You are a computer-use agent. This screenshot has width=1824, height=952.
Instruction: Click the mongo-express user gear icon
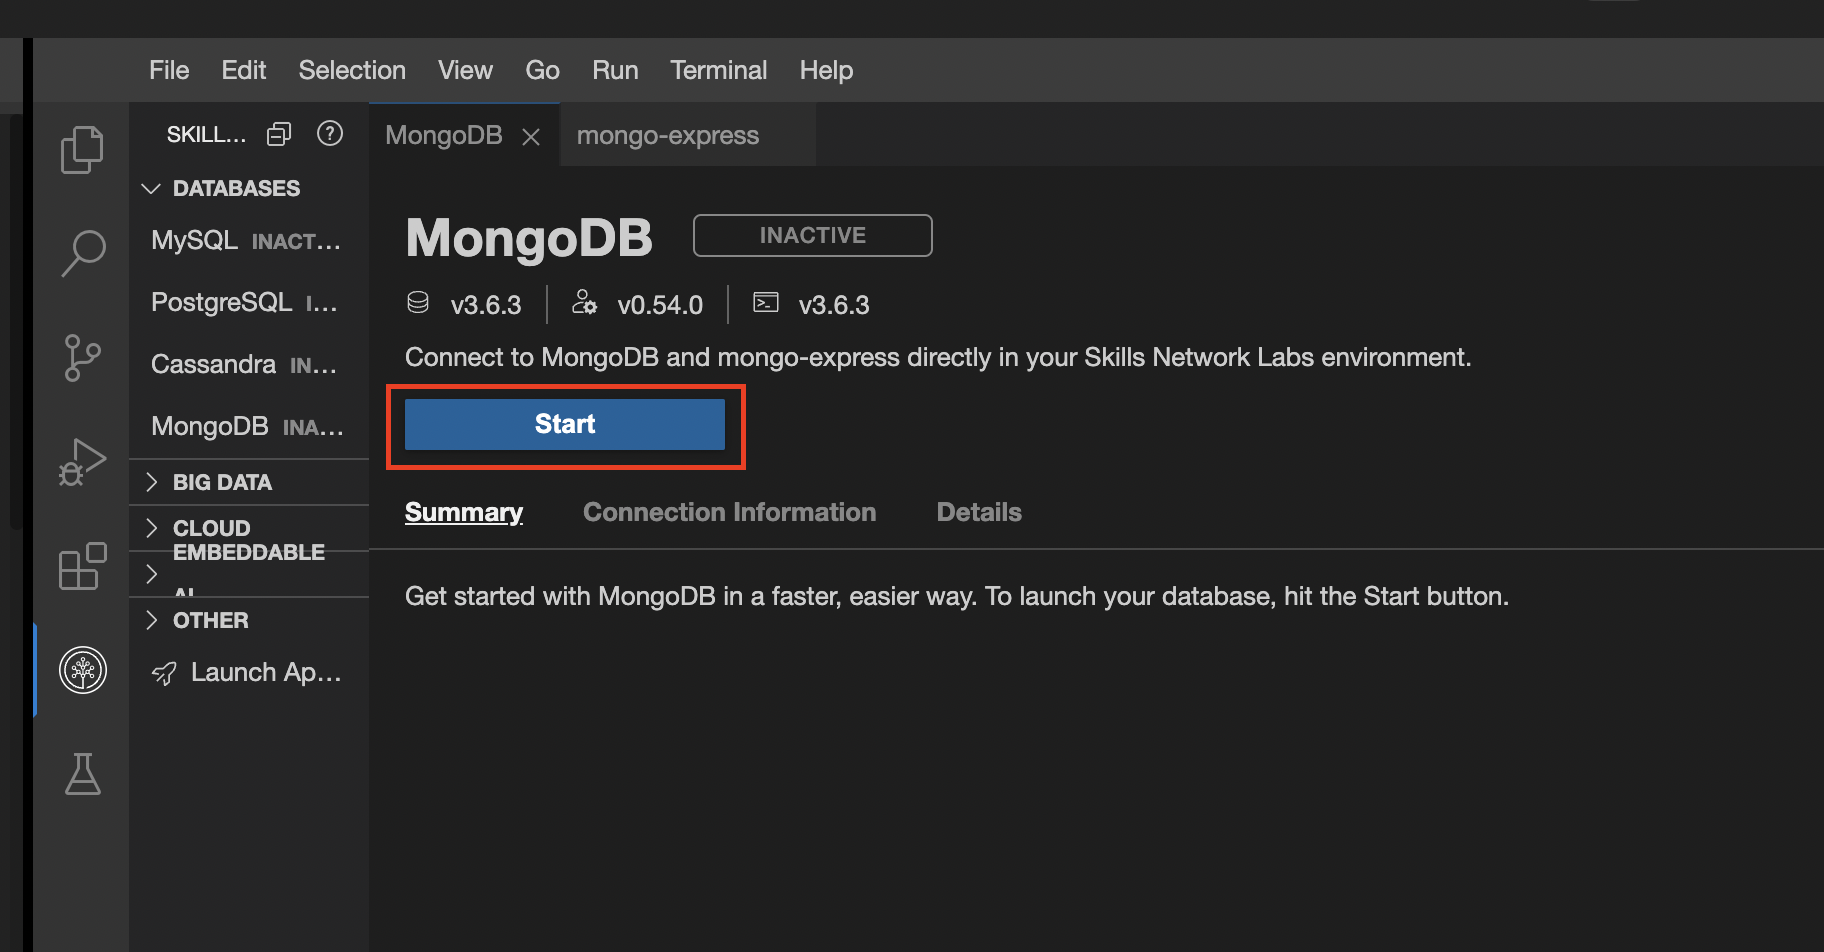point(584,303)
